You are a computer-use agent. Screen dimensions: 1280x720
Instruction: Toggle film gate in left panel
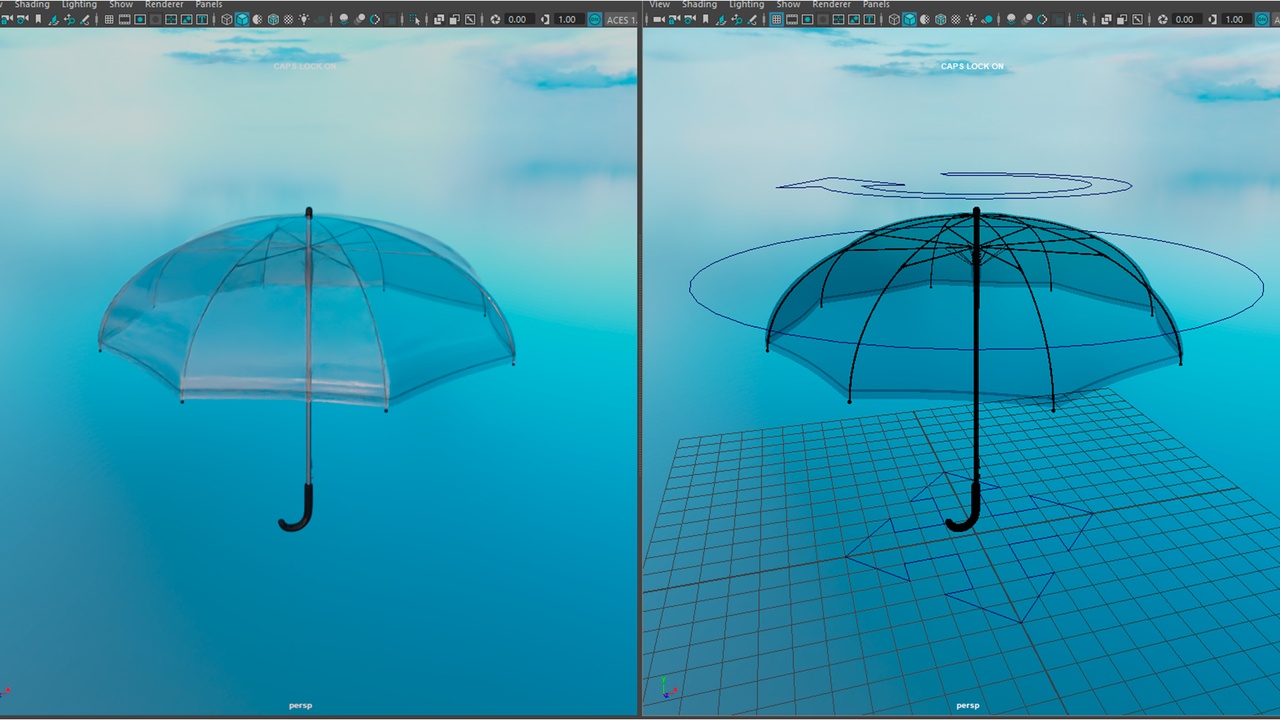tap(124, 19)
